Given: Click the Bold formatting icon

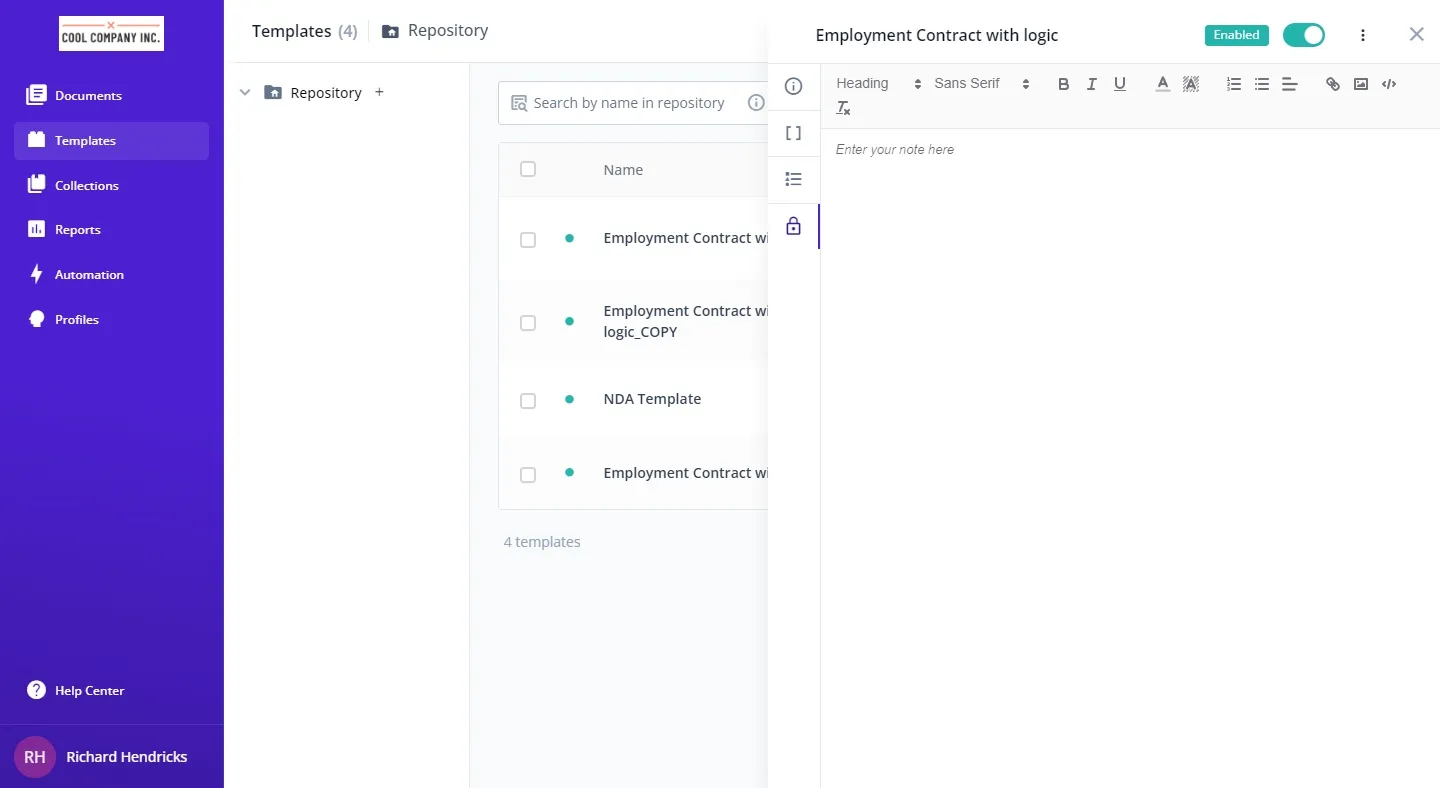Looking at the screenshot, I should (x=1063, y=84).
